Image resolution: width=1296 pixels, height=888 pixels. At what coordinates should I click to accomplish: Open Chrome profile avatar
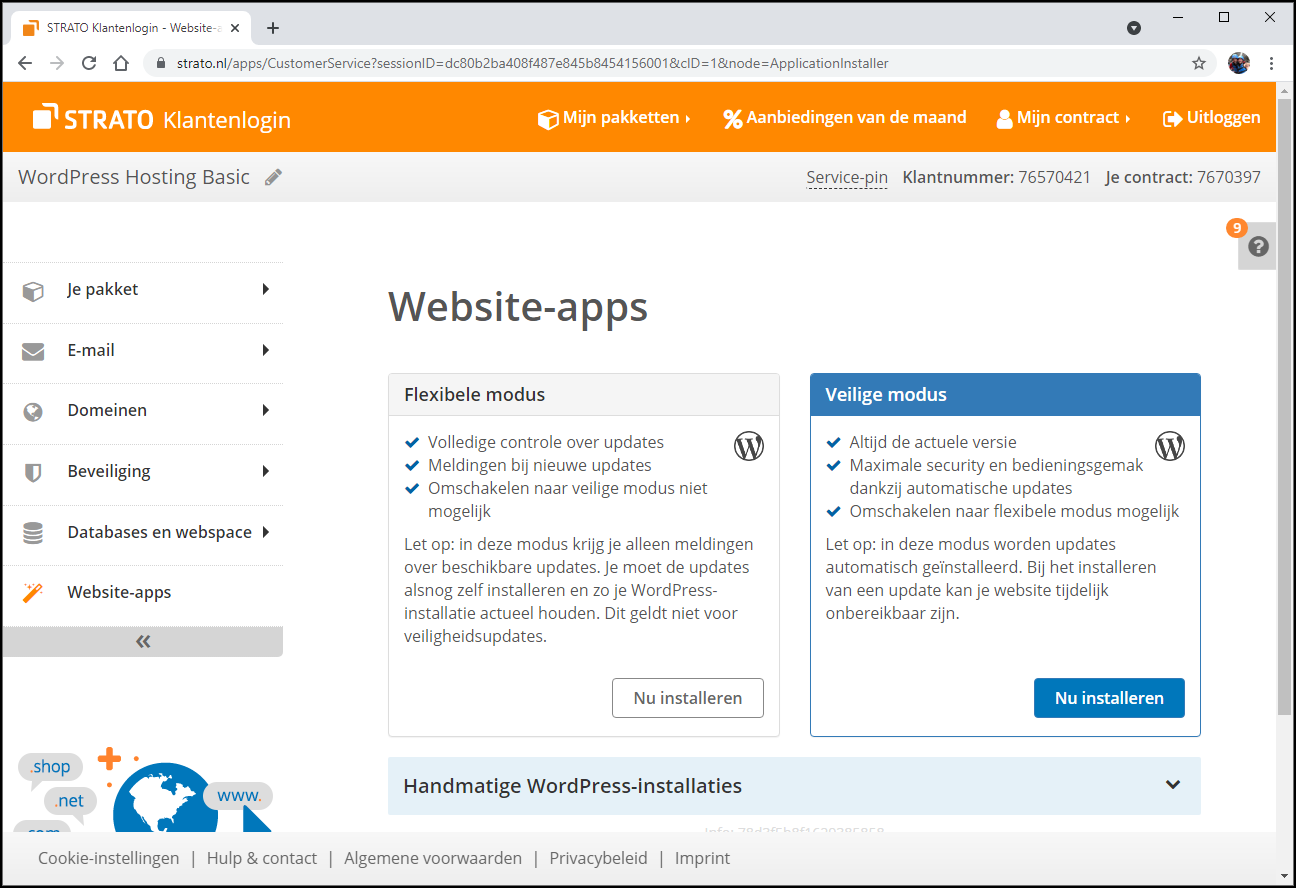click(1239, 63)
